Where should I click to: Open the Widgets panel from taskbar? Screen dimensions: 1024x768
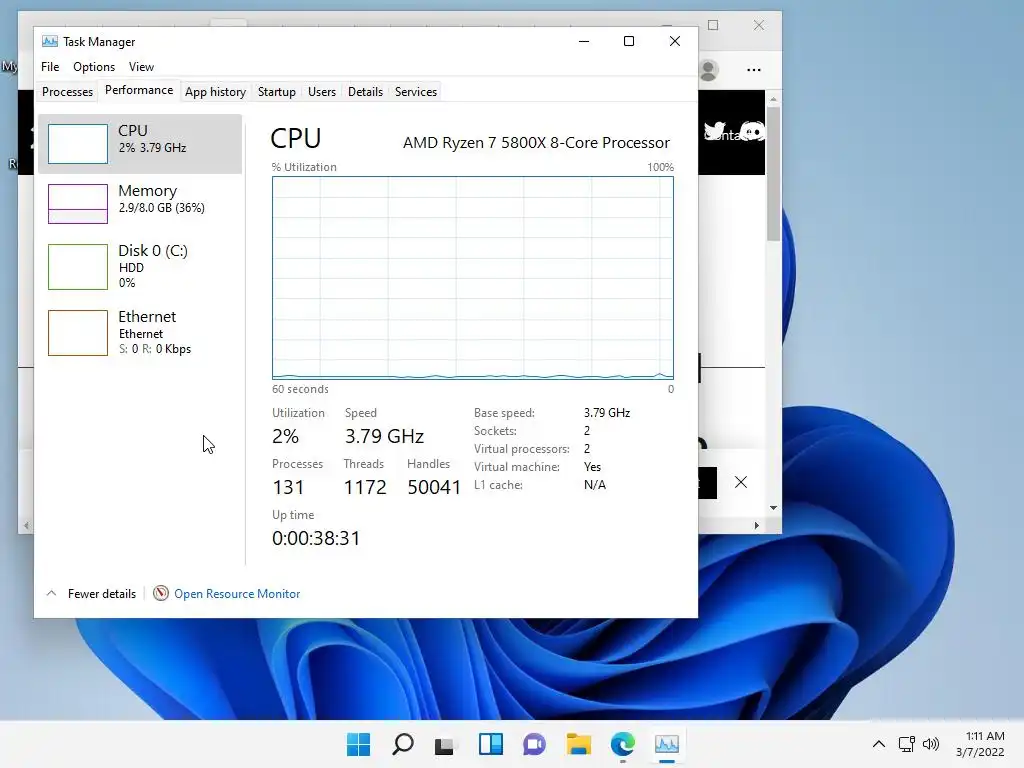pos(490,744)
